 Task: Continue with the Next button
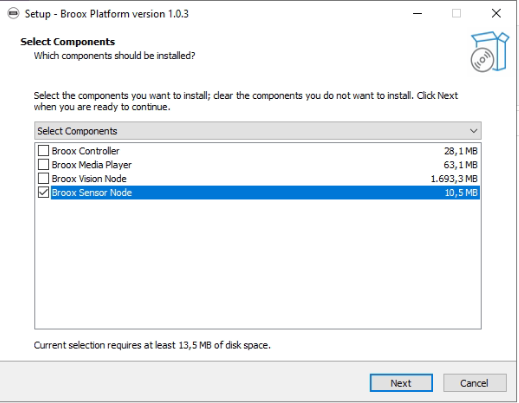coord(401,383)
